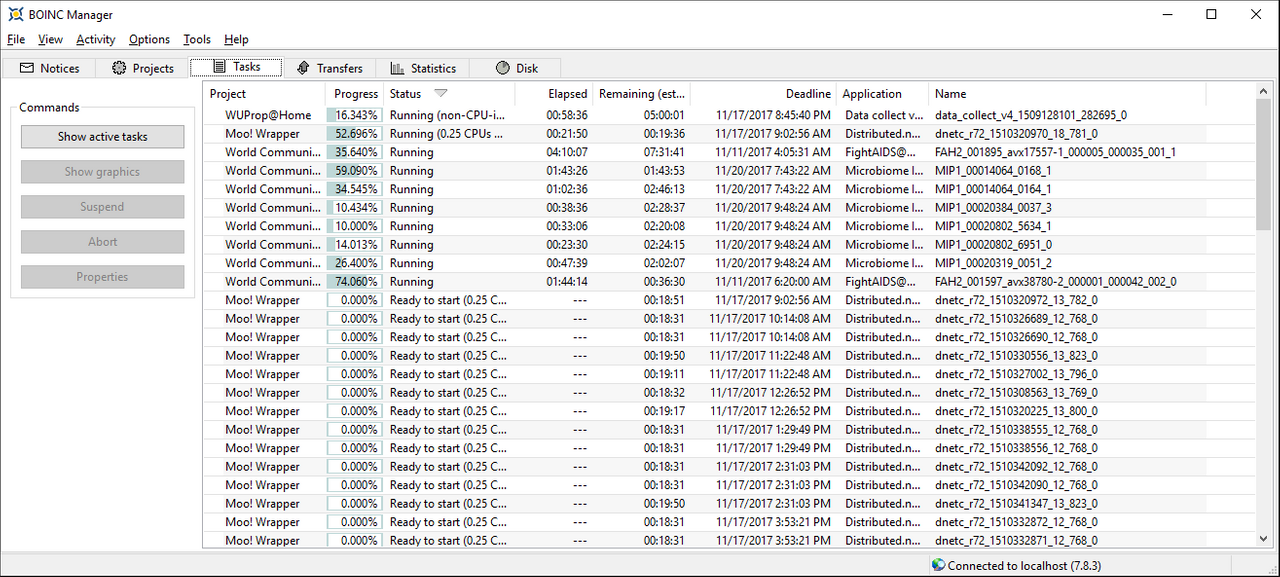Click the Application column header
The height and width of the screenshot is (577, 1280).
point(882,94)
